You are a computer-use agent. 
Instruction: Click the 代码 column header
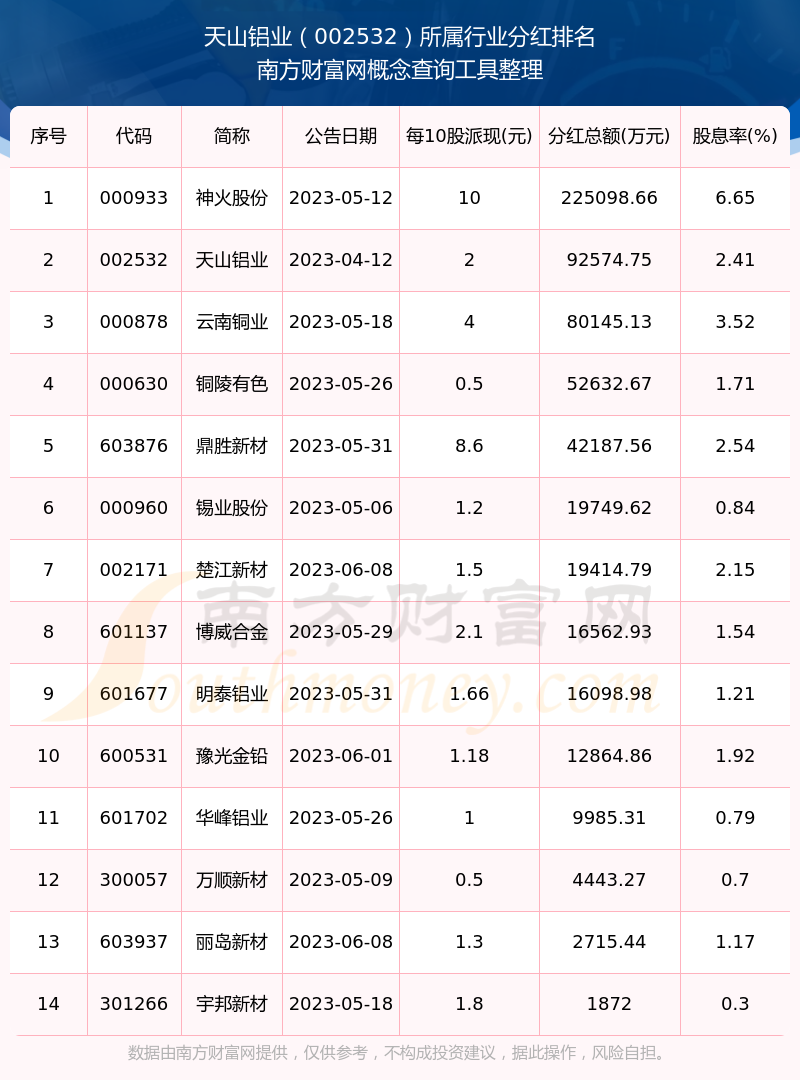(x=134, y=136)
